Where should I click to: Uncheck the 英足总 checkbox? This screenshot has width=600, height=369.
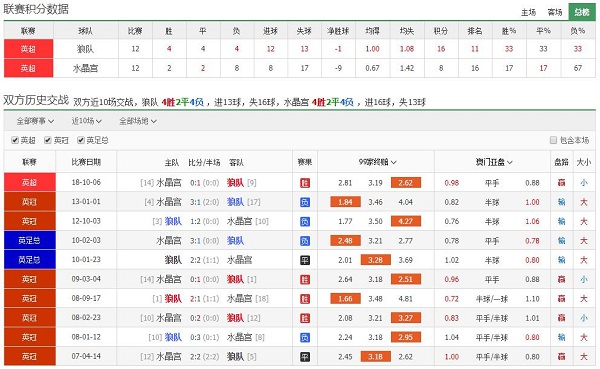81,140
